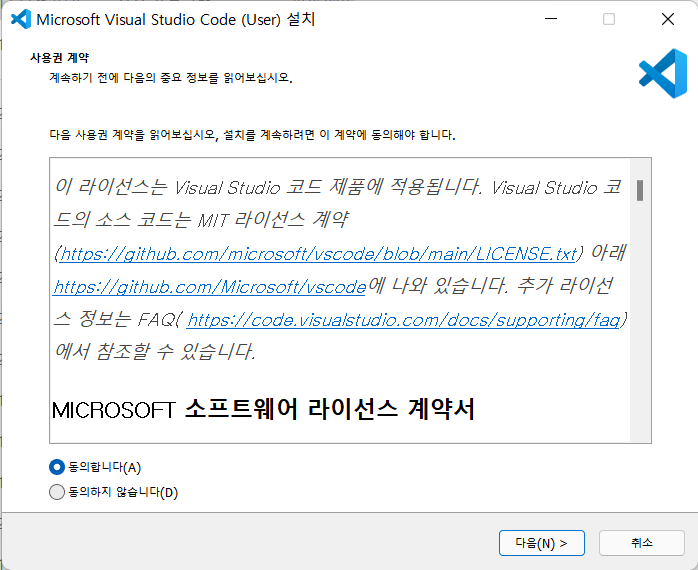
Task: Close the installer window
Action: 668,19
